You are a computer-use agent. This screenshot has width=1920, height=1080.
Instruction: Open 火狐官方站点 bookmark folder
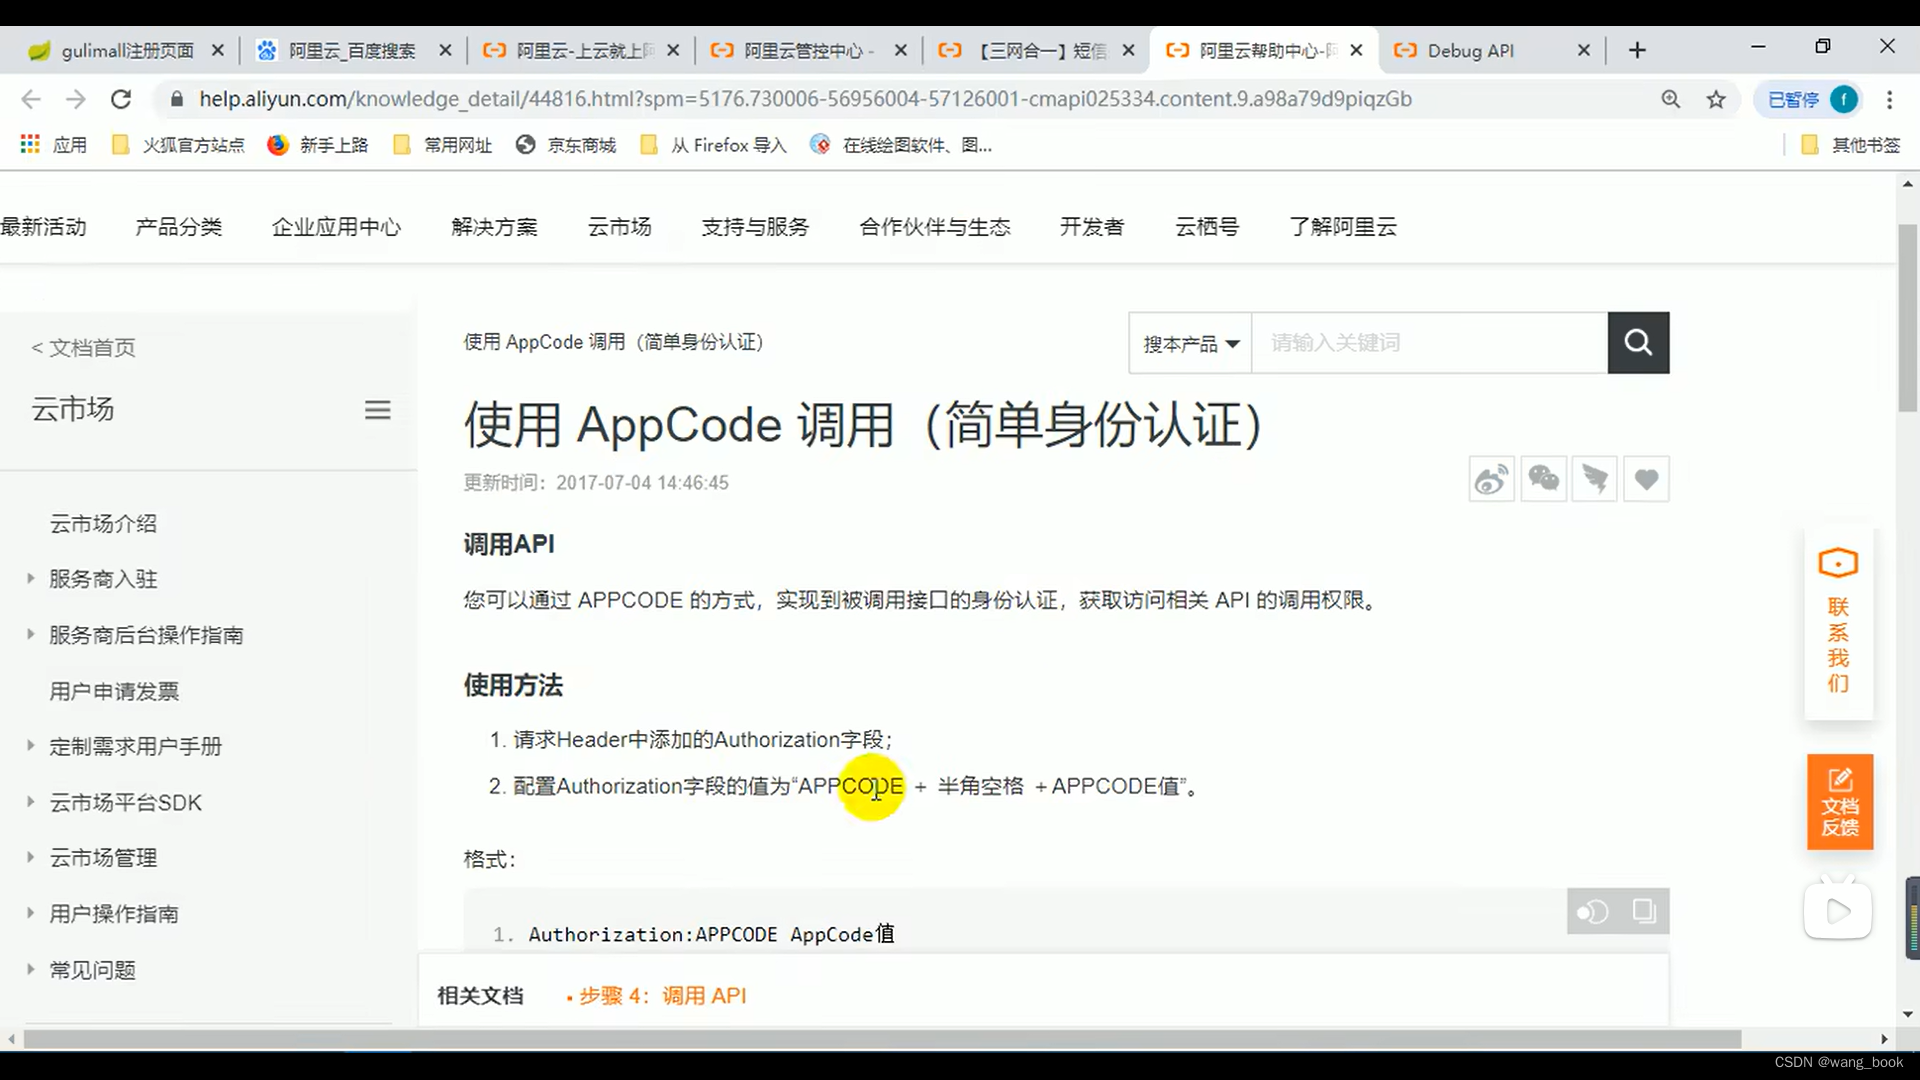pyautogui.click(x=178, y=145)
